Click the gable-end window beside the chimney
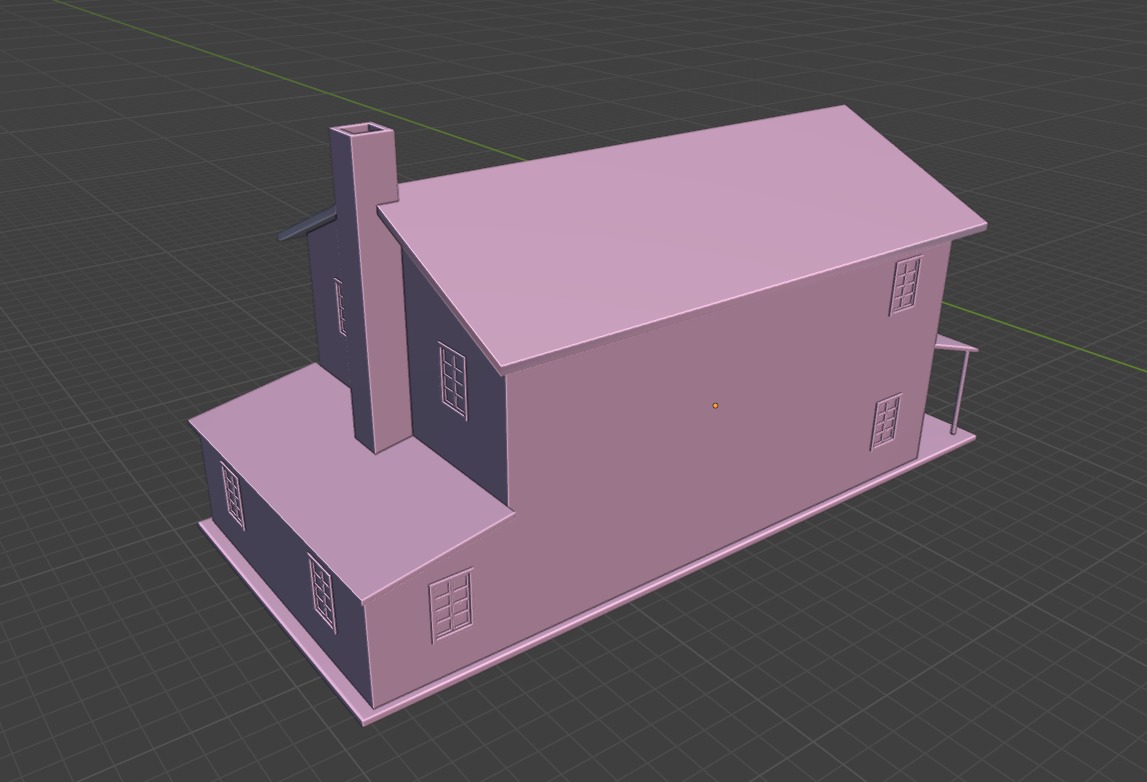Image resolution: width=1147 pixels, height=782 pixels. pyautogui.click(x=454, y=383)
